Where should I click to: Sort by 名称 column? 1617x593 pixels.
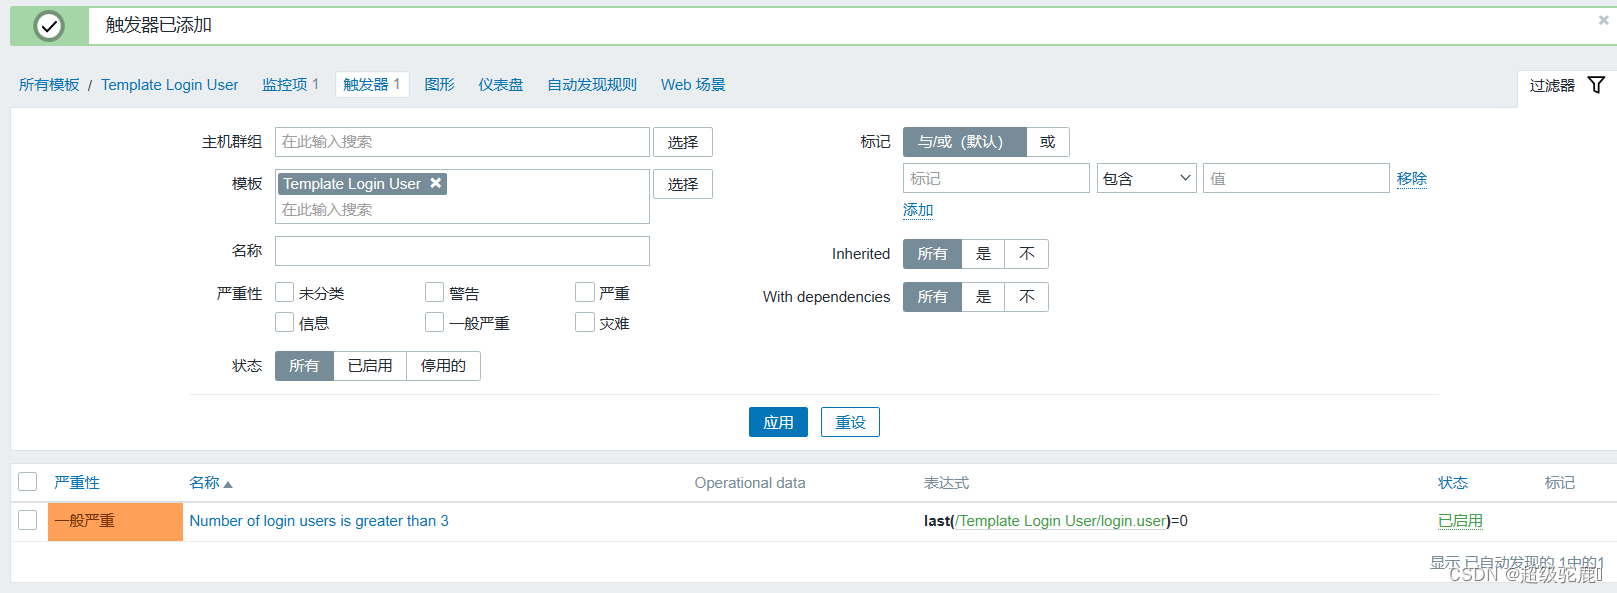(204, 482)
